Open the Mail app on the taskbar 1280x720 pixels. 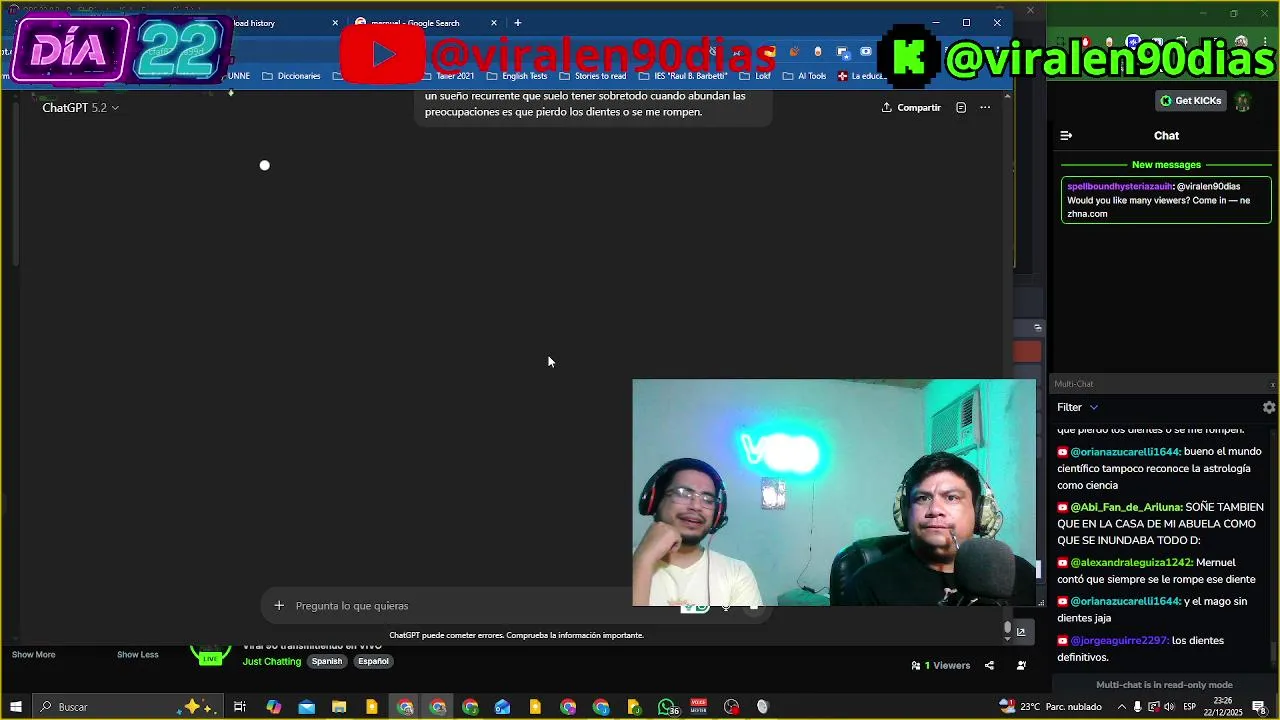click(306, 707)
